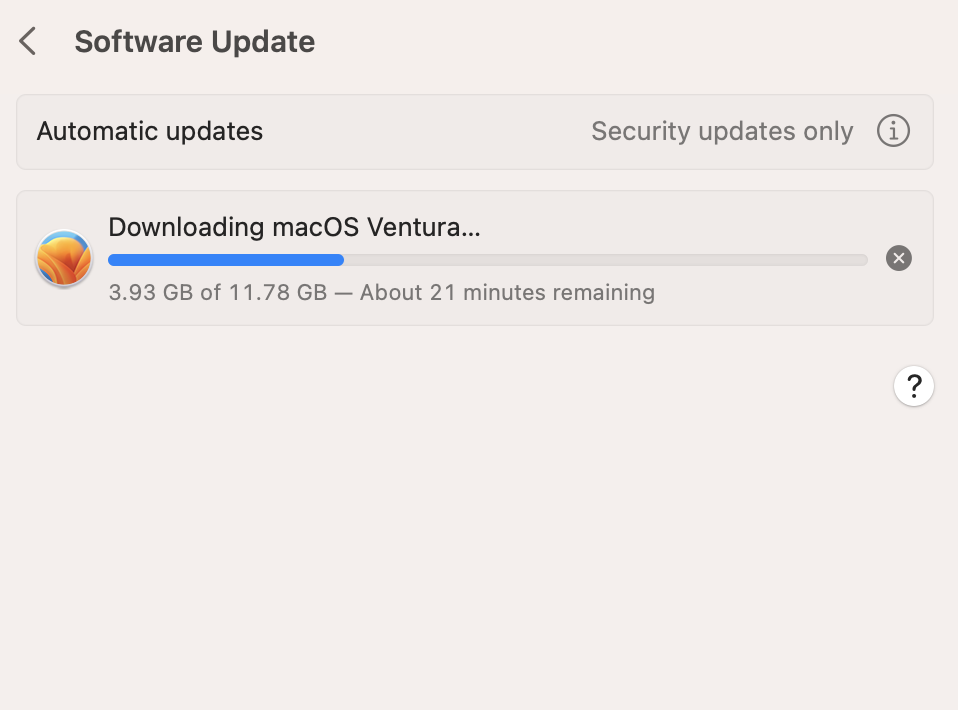958x710 pixels.
Task: Click the Software Update page title
Action: (194, 42)
